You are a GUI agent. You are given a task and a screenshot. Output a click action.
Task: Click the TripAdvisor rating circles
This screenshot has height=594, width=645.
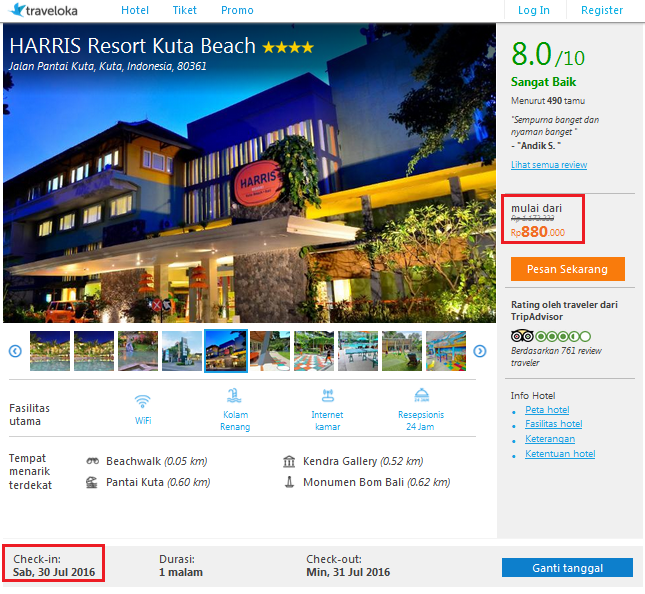(563, 336)
